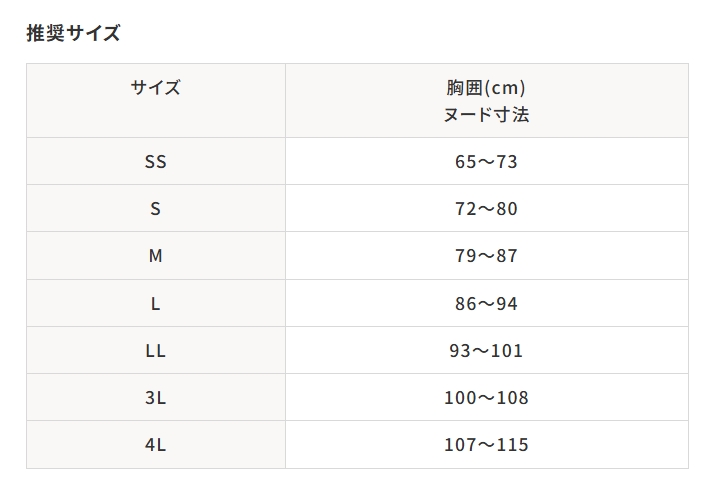Viewport: 707px width, 496px height.
Task: Click the S size cell
Action: point(156,208)
